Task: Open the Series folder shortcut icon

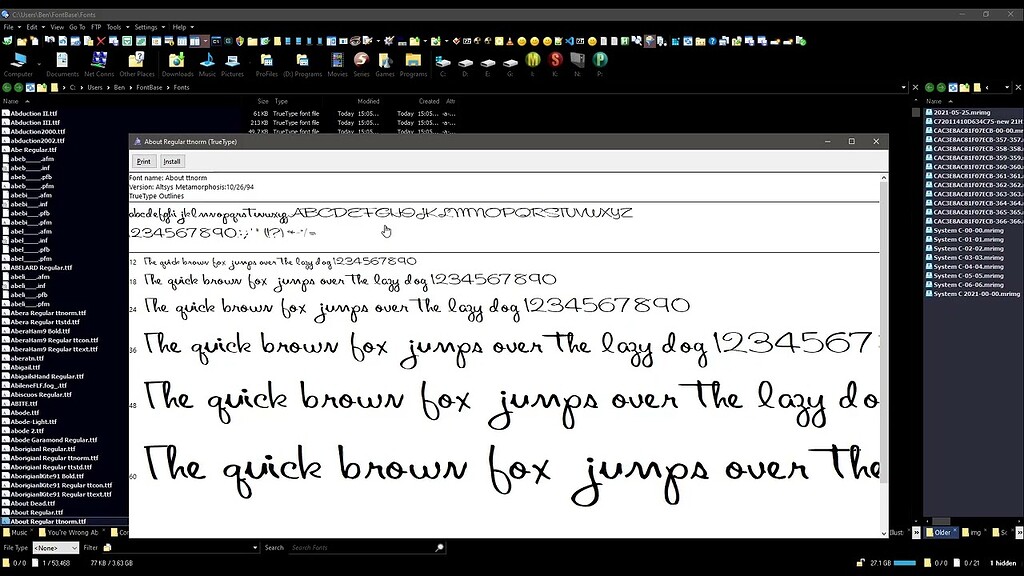Action: pos(362,60)
